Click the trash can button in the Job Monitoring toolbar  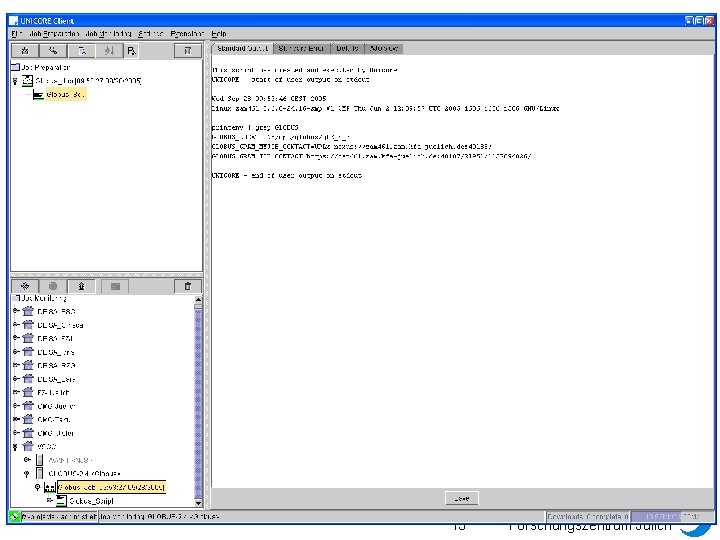(x=187, y=286)
